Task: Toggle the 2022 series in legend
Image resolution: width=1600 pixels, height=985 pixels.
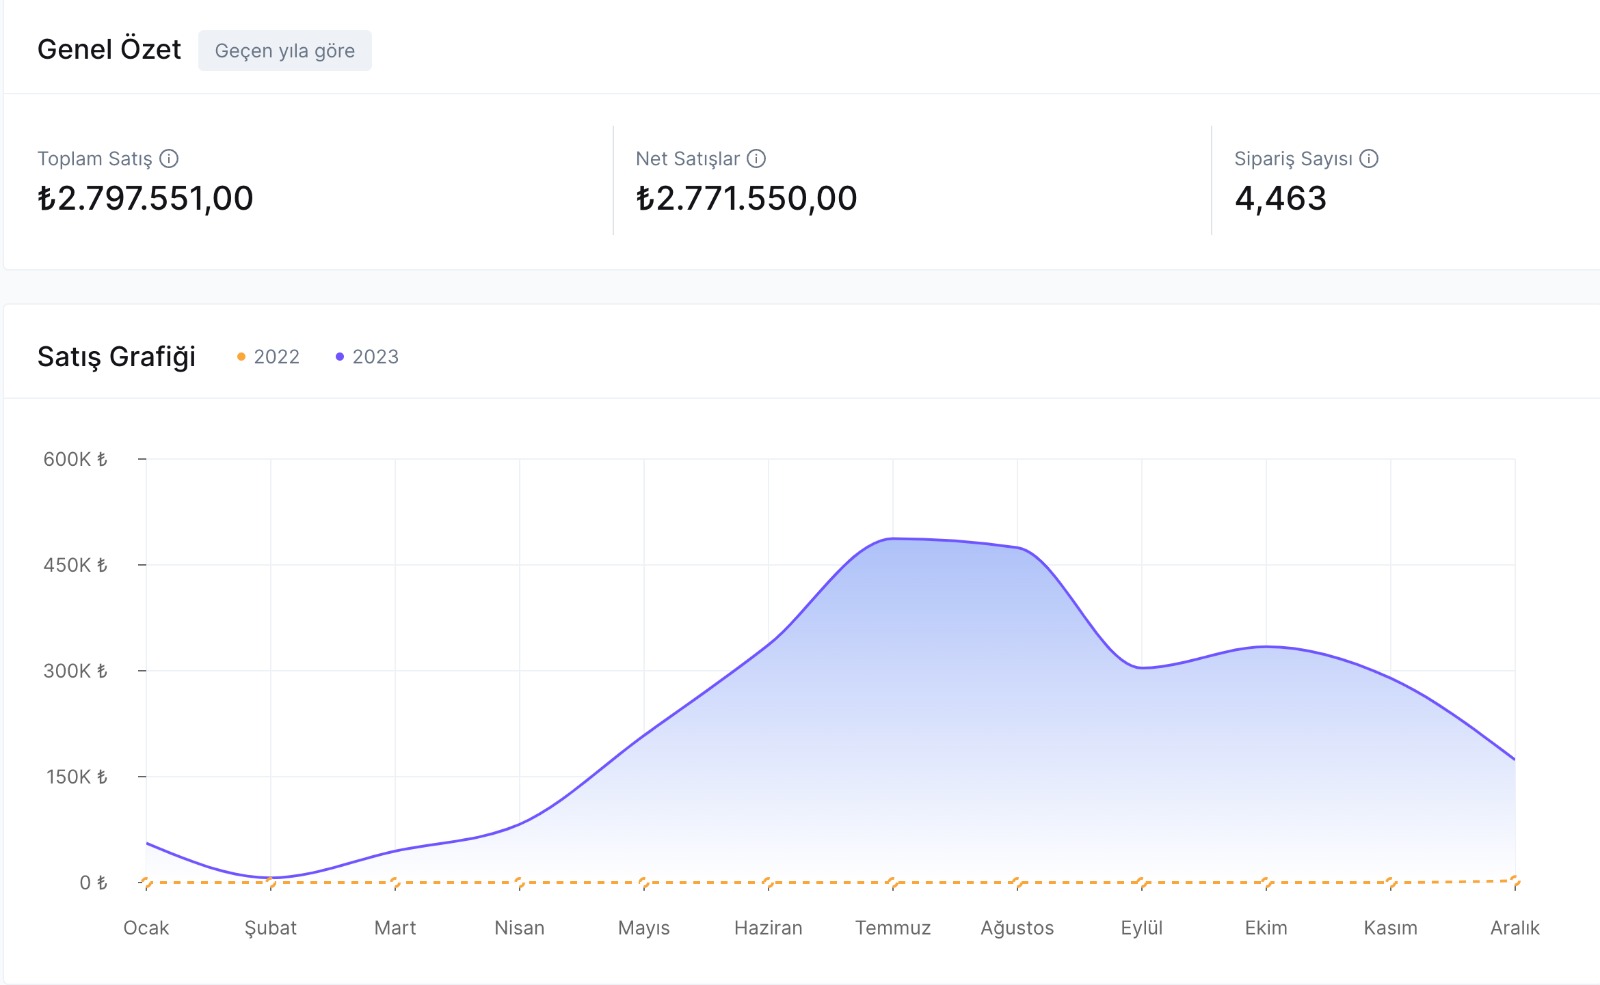Action: pyautogui.click(x=268, y=357)
